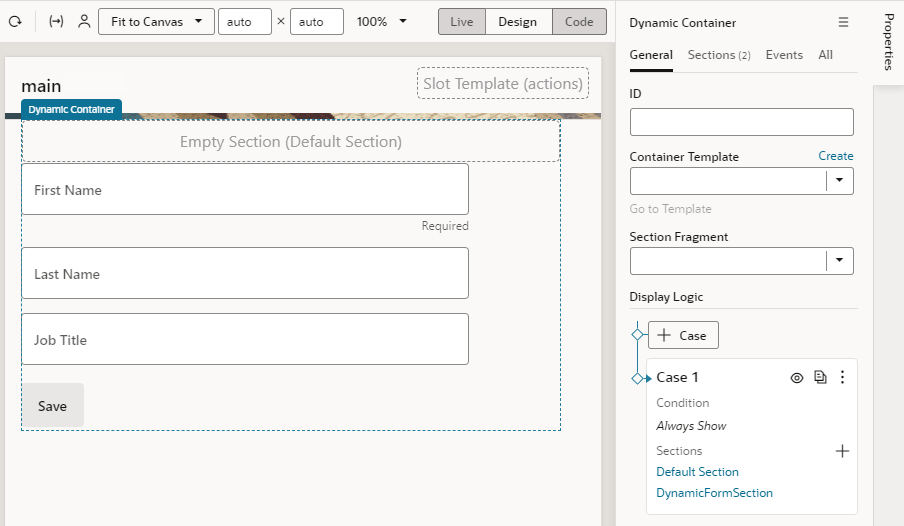Viewport: 904px width, 526px height.
Task: Open the Fit to Canvas dropdown
Action: coord(156,22)
